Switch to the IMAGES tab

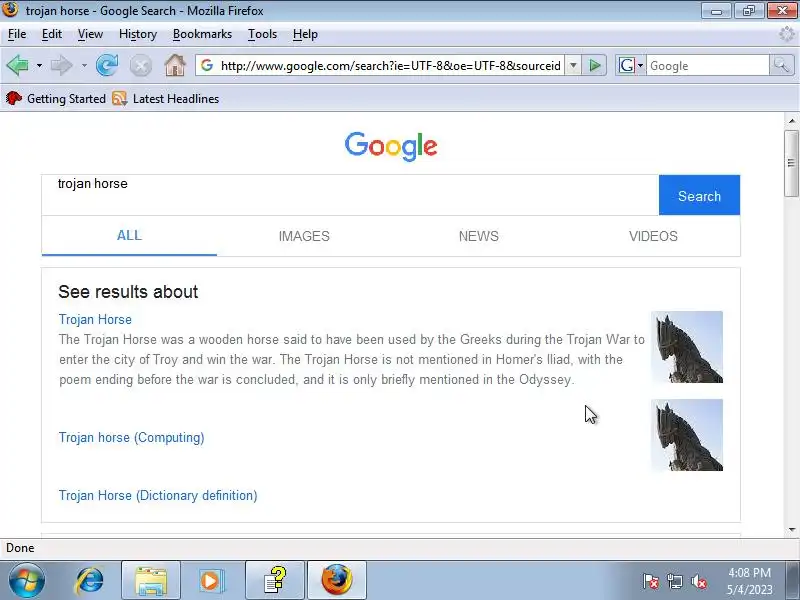click(304, 236)
